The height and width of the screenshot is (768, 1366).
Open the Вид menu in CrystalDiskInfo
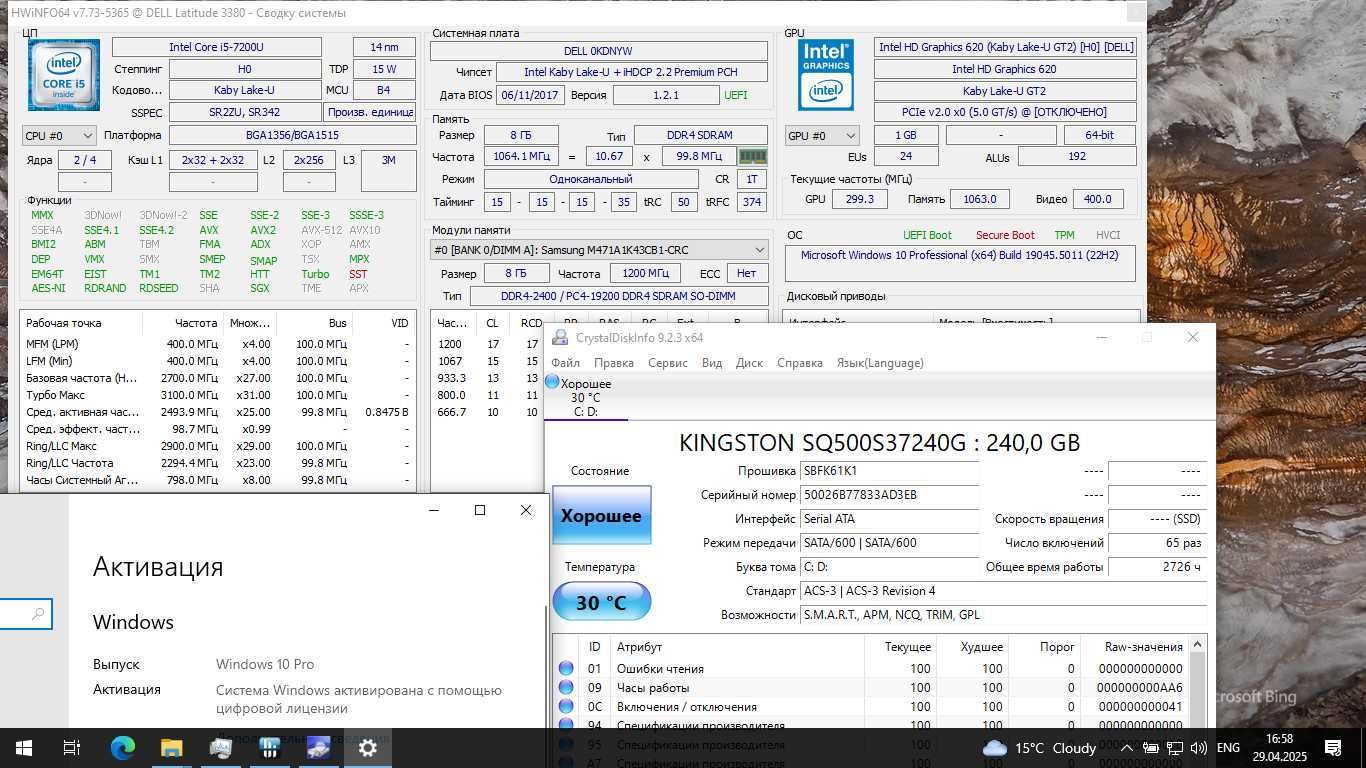712,363
